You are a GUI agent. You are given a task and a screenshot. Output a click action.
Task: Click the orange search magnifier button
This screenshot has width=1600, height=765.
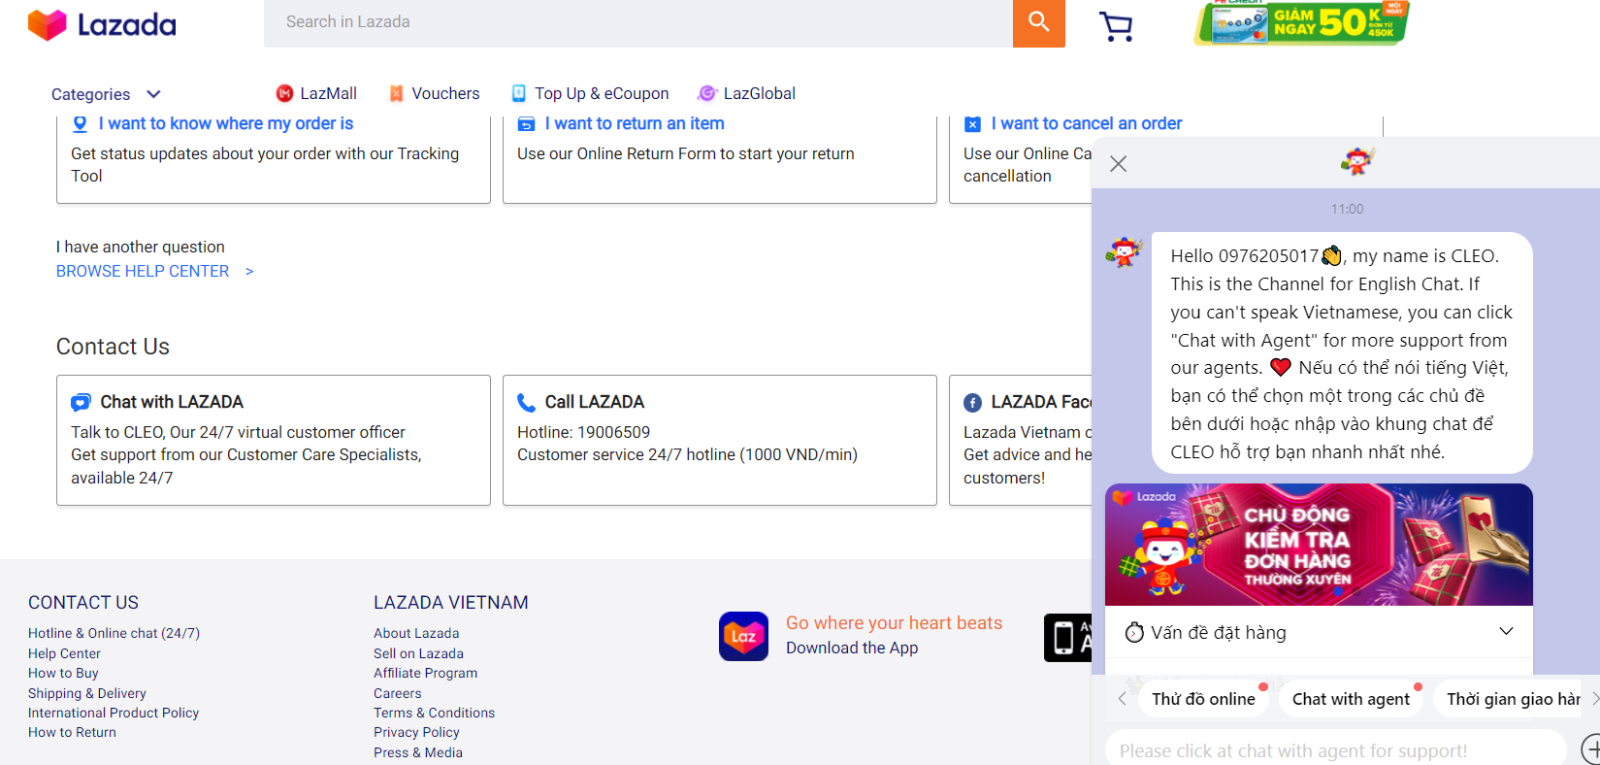coord(1038,22)
